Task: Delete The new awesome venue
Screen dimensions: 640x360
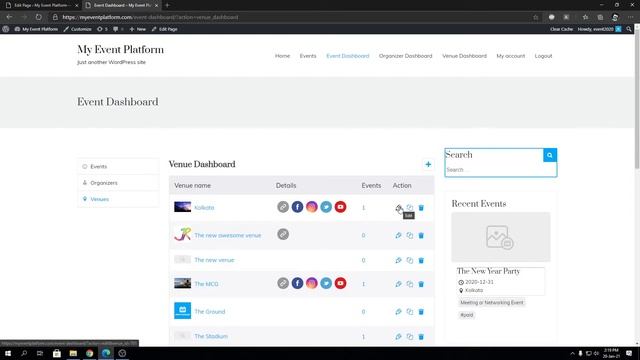Action: 421,236
